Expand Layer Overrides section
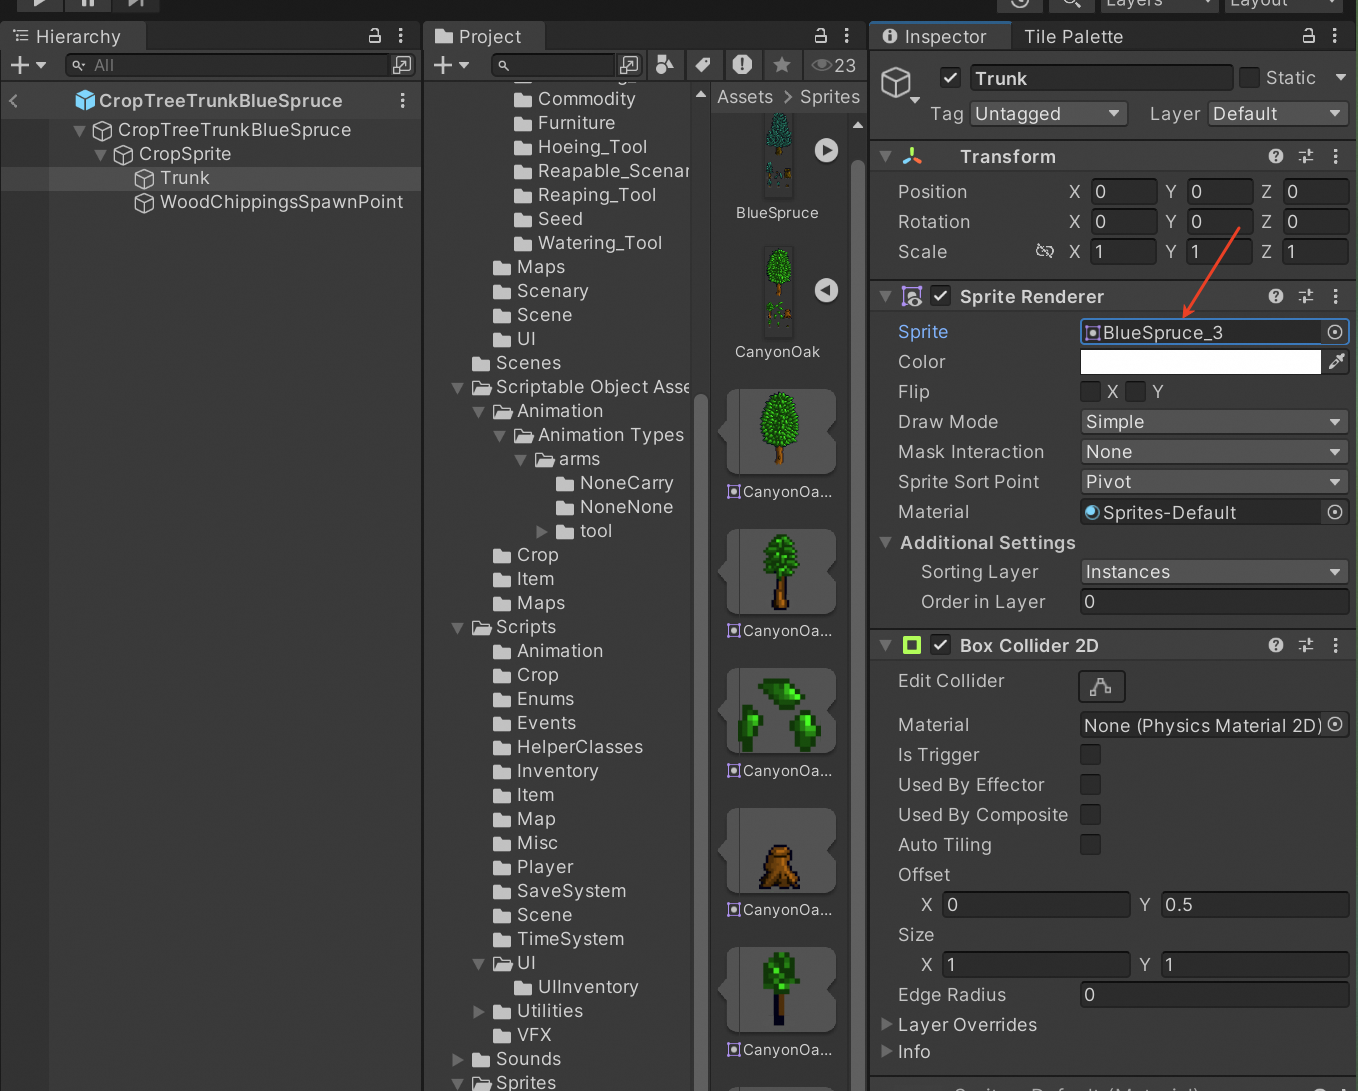1358x1091 pixels. click(x=886, y=1024)
